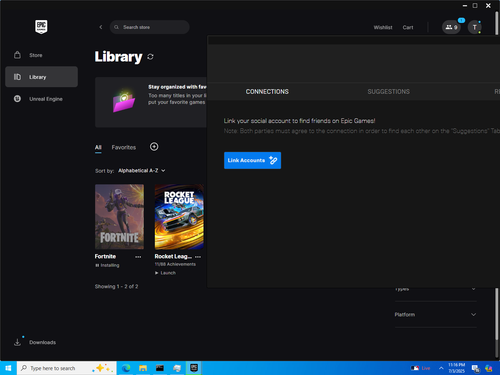Click "Showing 1 - 2 of 2" text
The width and height of the screenshot is (500, 375).
[116, 286]
